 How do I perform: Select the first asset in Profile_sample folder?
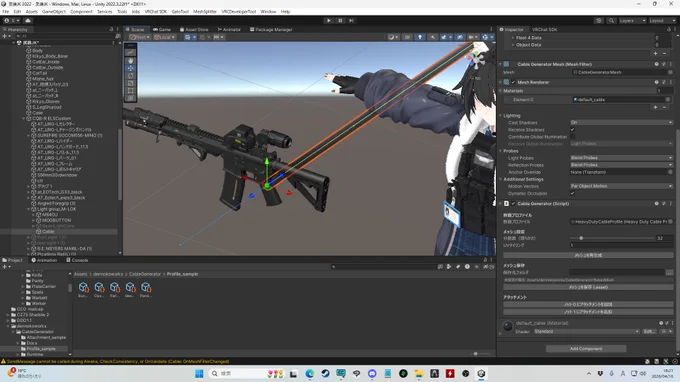tap(83, 290)
